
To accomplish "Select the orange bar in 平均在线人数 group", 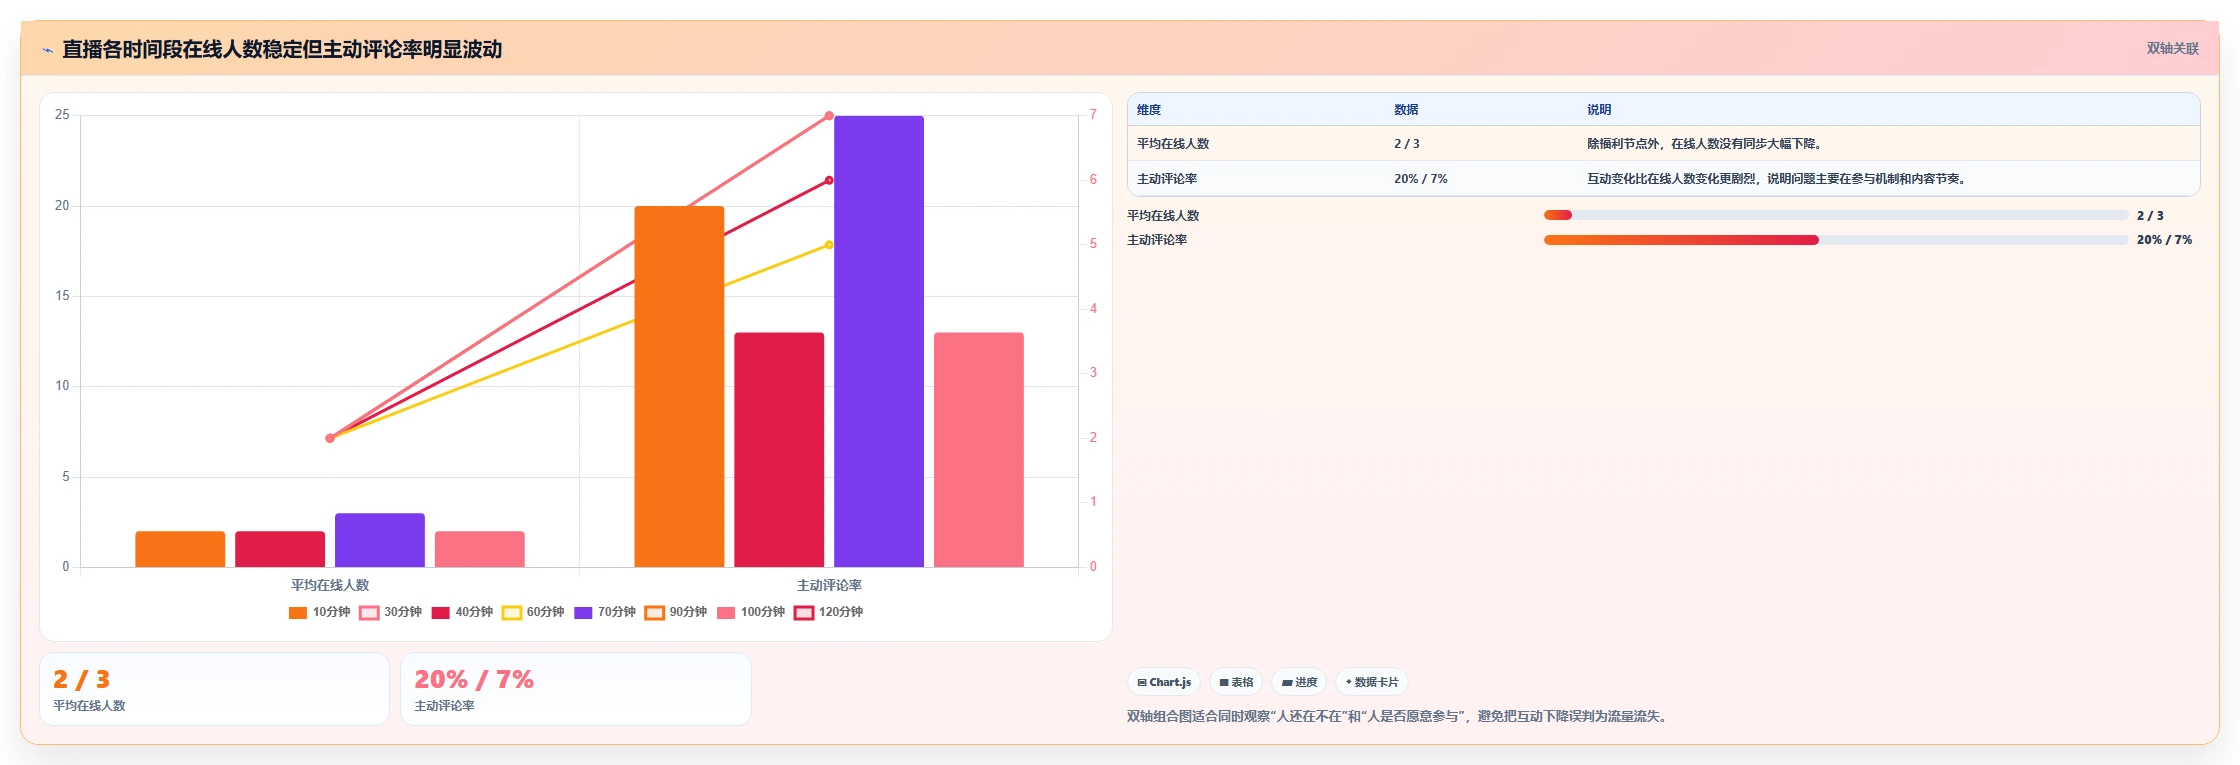I will (180, 549).
